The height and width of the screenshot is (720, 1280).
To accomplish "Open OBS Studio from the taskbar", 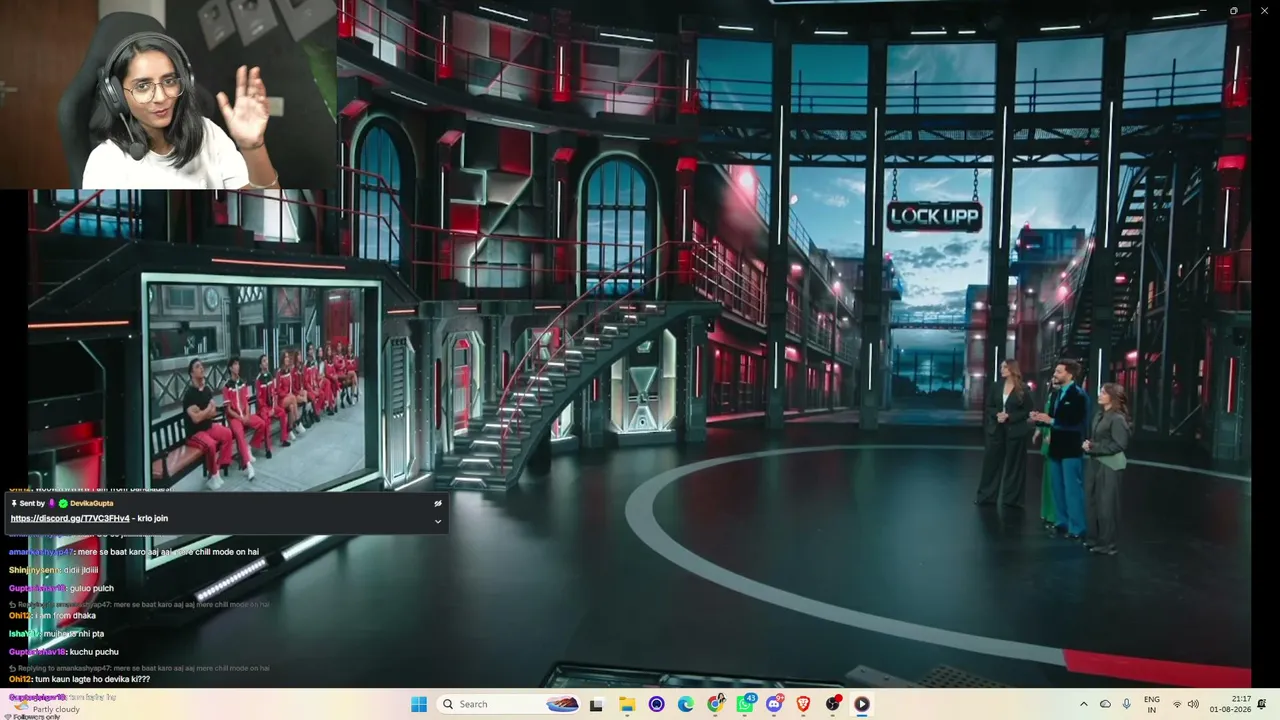I will point(833,704).
